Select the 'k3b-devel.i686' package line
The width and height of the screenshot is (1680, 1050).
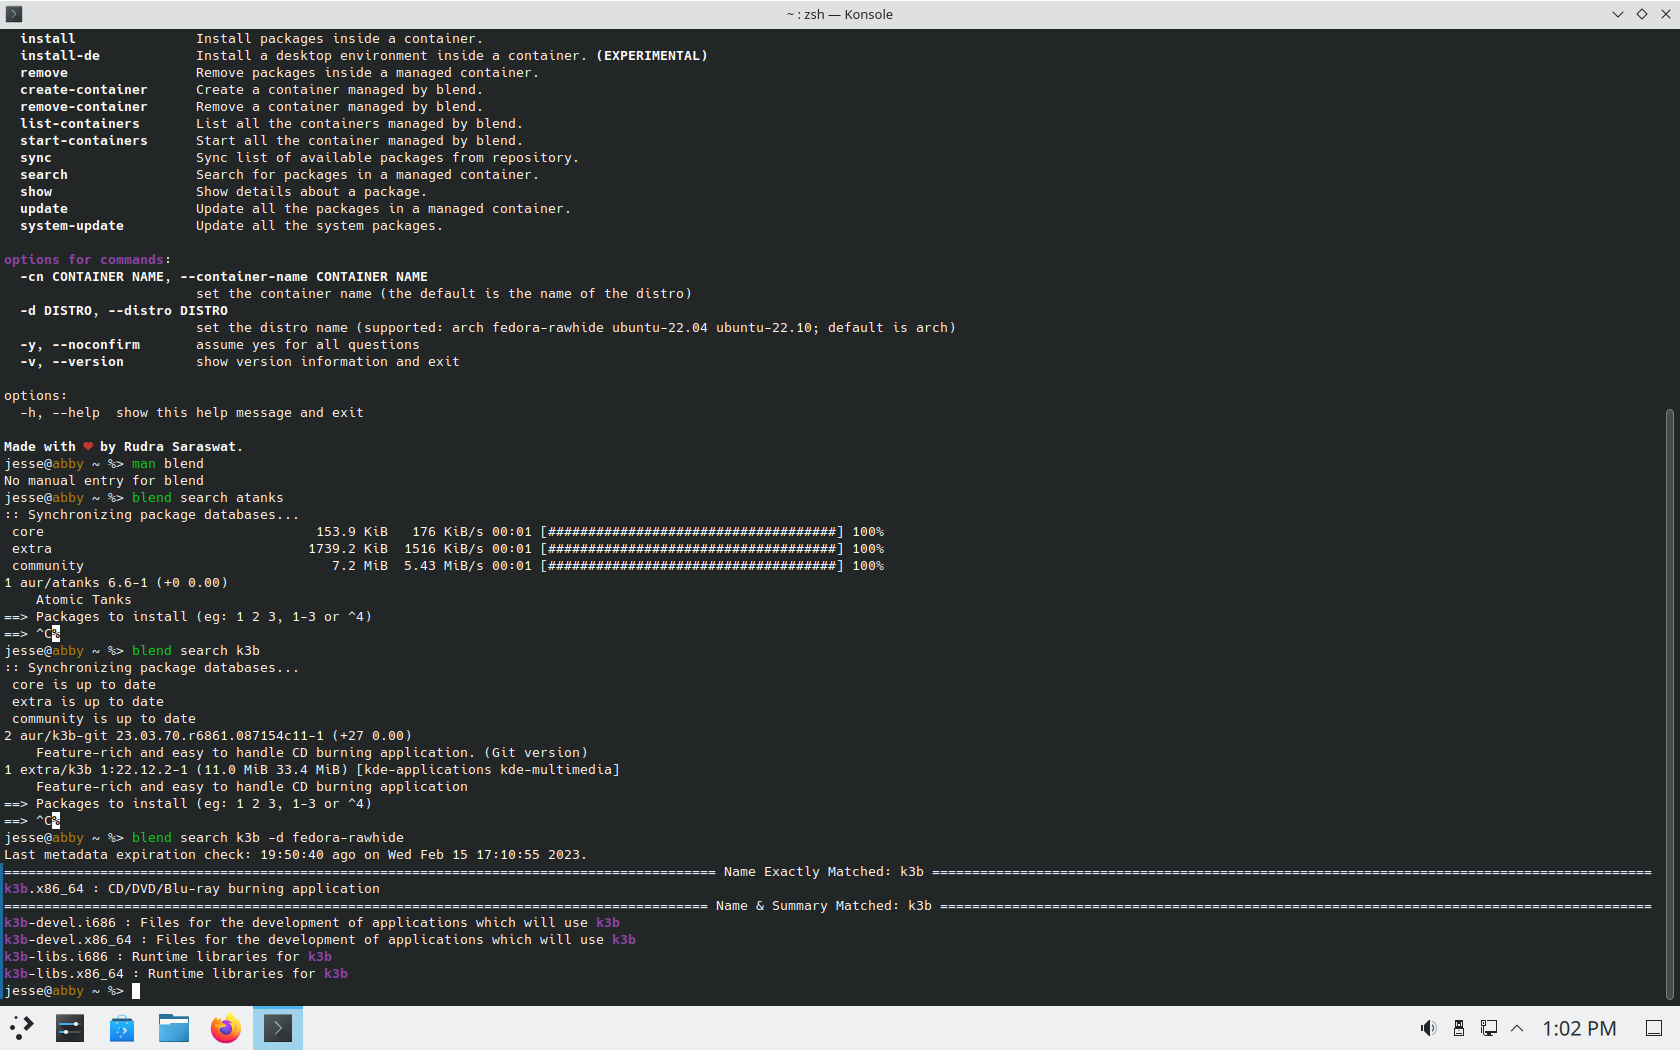click(x=312, y=923)
